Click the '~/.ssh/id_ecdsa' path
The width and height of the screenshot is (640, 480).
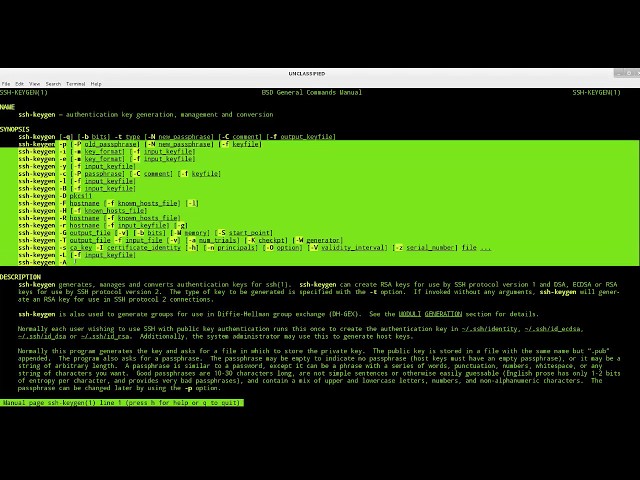553,329
